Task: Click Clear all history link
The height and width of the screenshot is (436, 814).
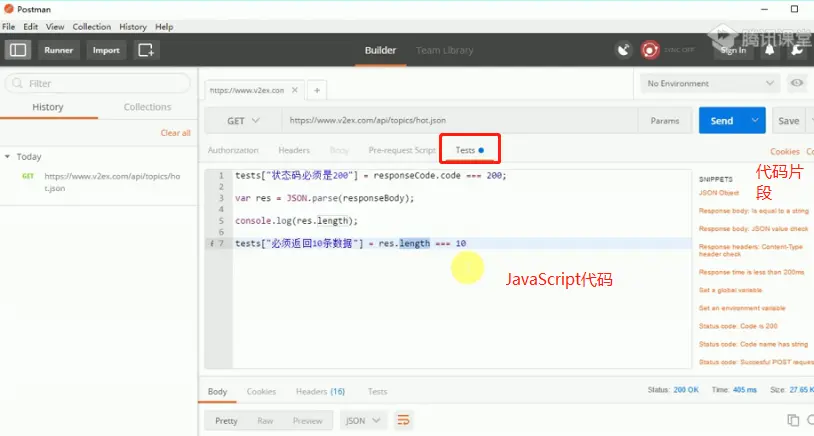Action: coord(175,132)
